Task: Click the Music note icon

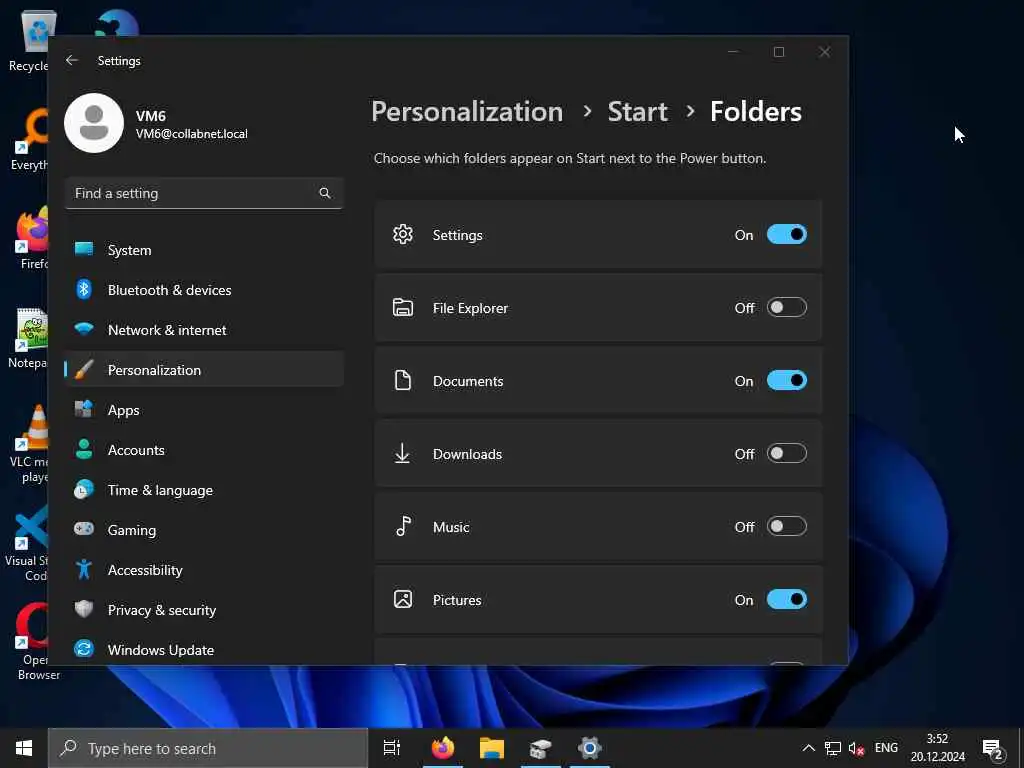Action: tap(404, 526)
